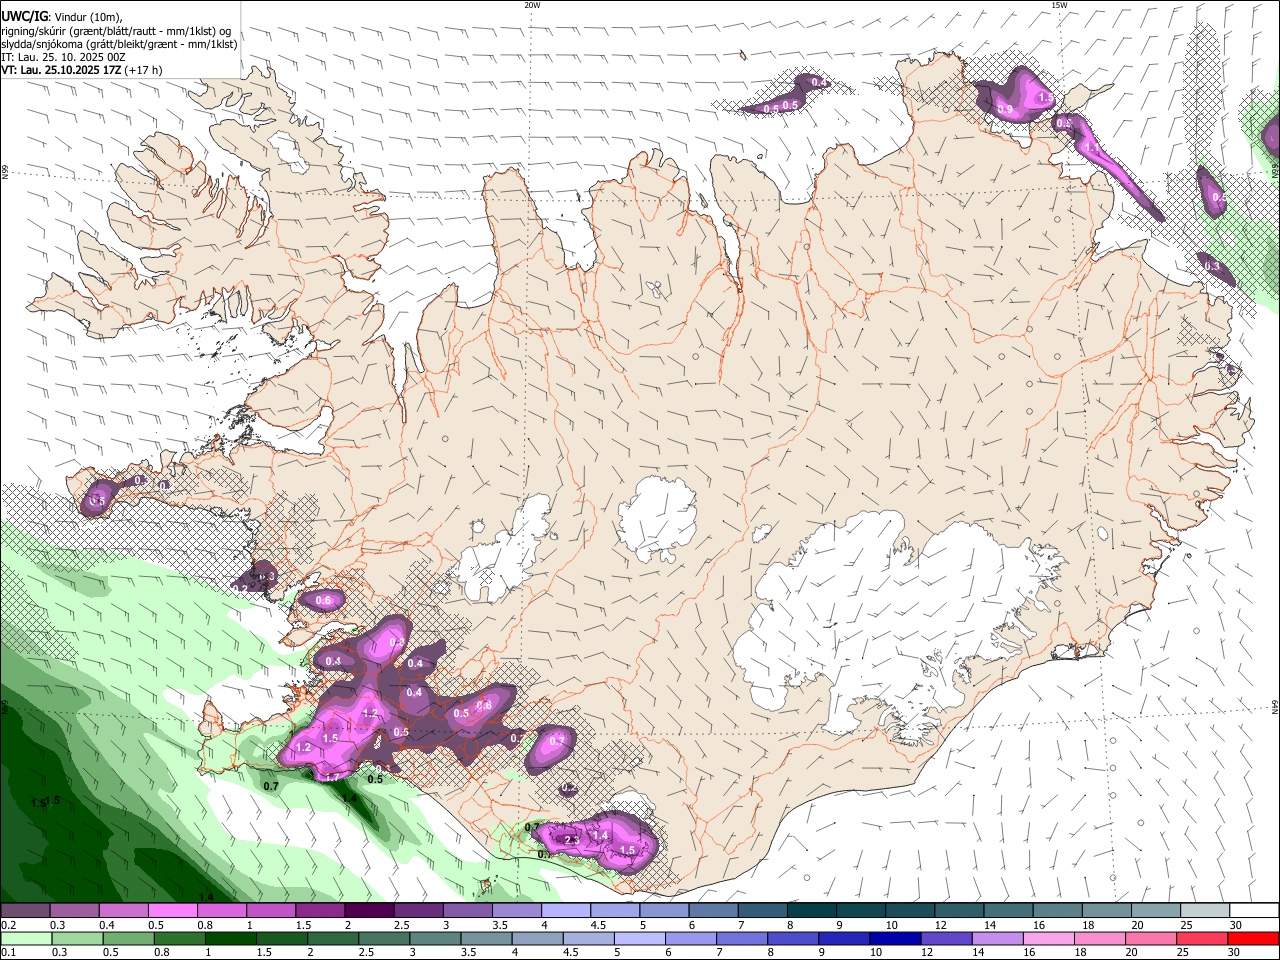
Task: Click upper legend swatch for 0.4–0.5
Action: [x=123, y=911]
